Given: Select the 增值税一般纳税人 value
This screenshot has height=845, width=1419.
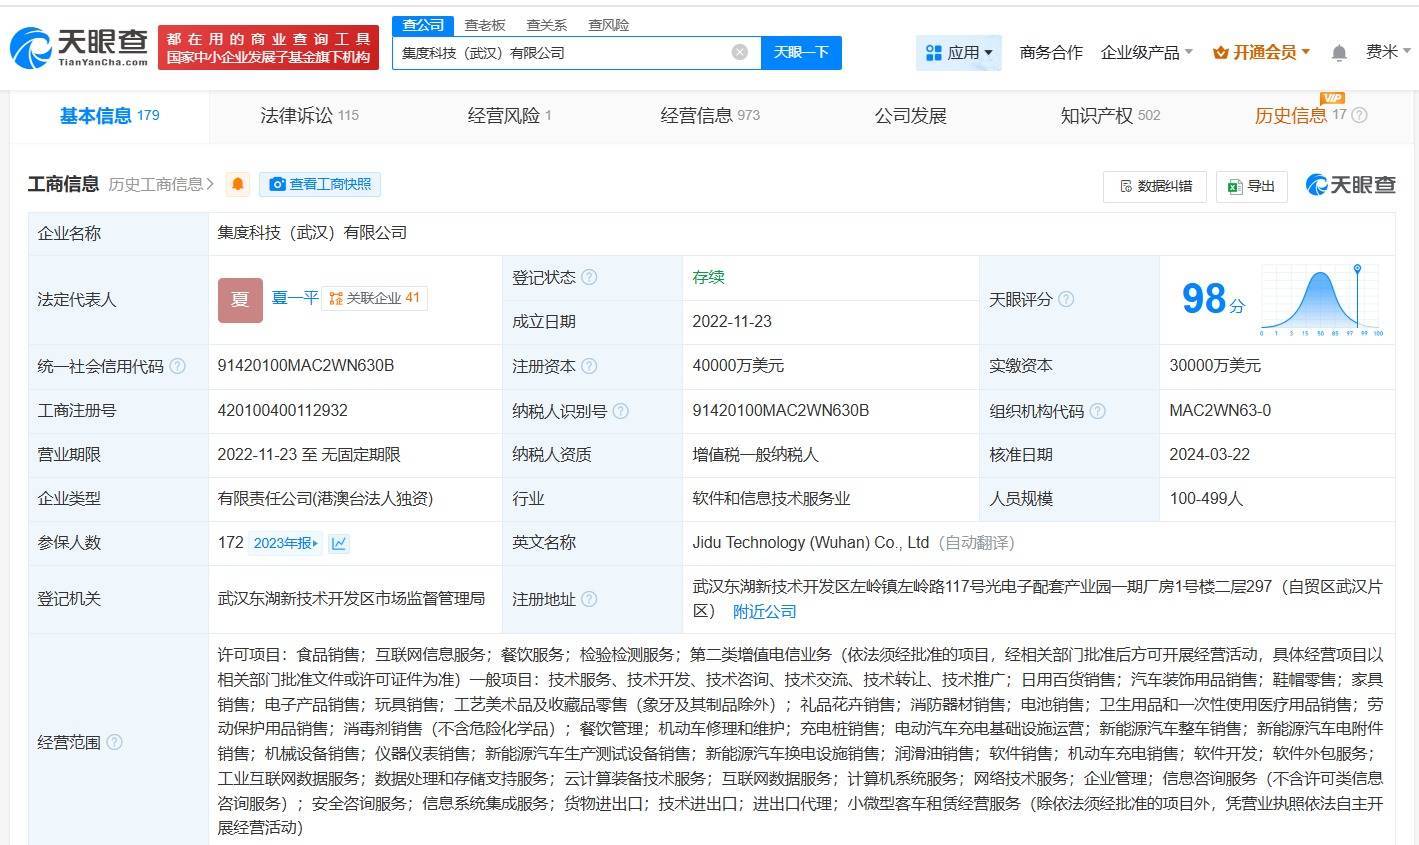Looking at the screenshot, I should [755, 454].
